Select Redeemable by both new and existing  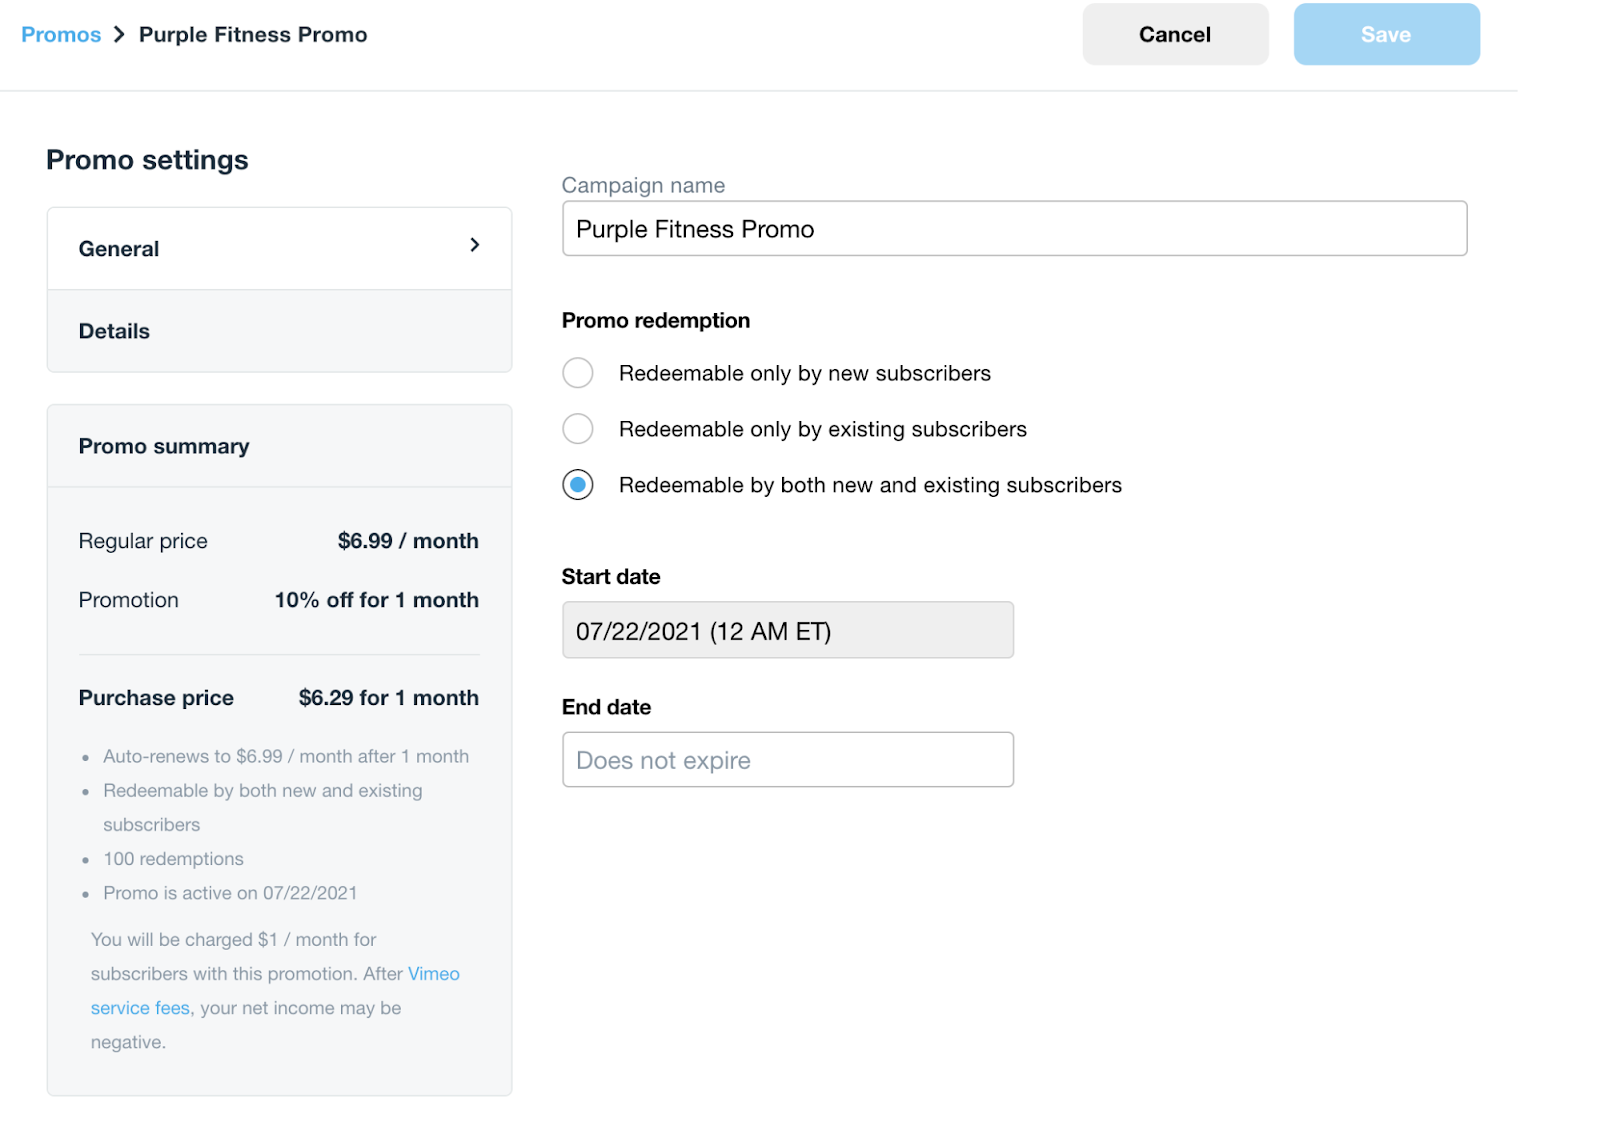click(578, 485)
